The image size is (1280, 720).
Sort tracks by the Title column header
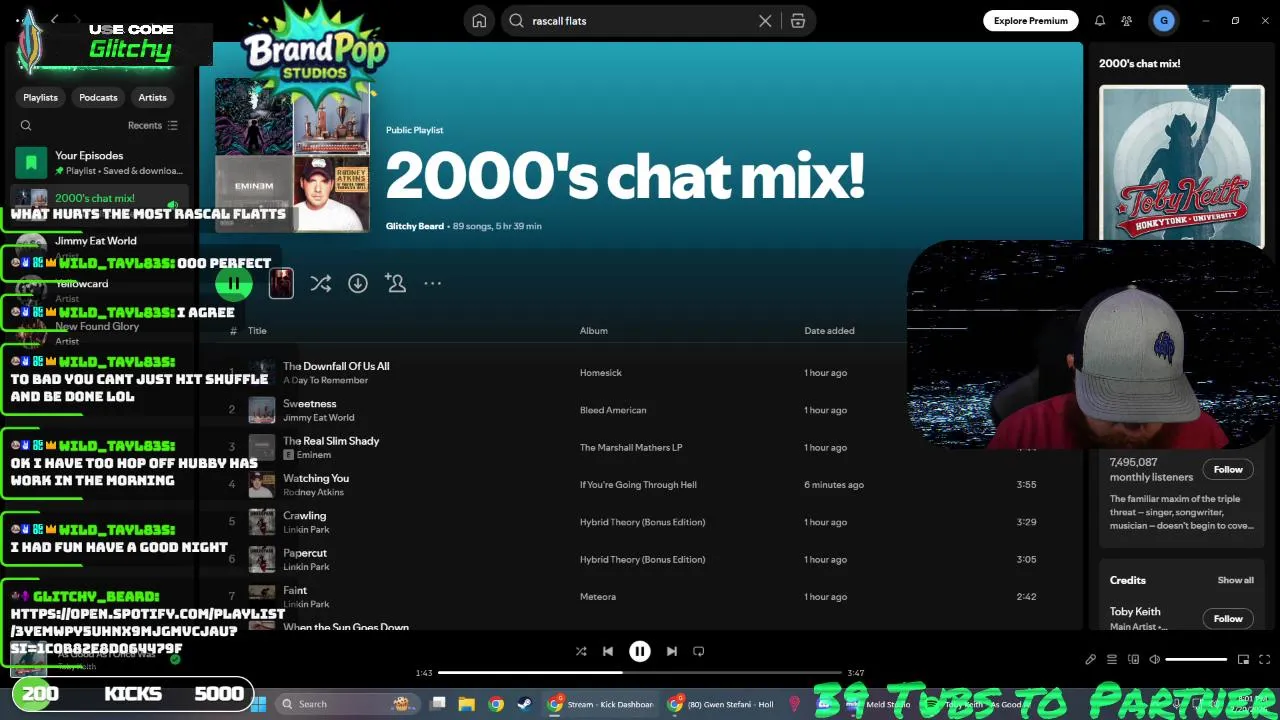257,331
